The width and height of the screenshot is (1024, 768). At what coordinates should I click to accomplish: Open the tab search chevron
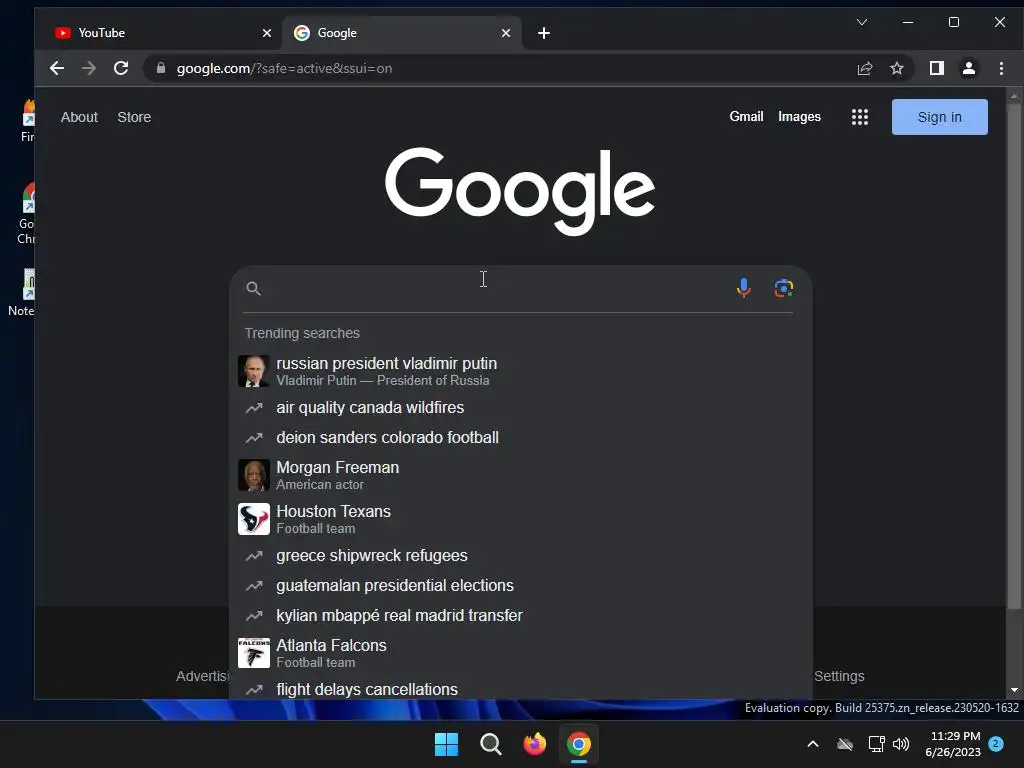(x=862, y=22)
